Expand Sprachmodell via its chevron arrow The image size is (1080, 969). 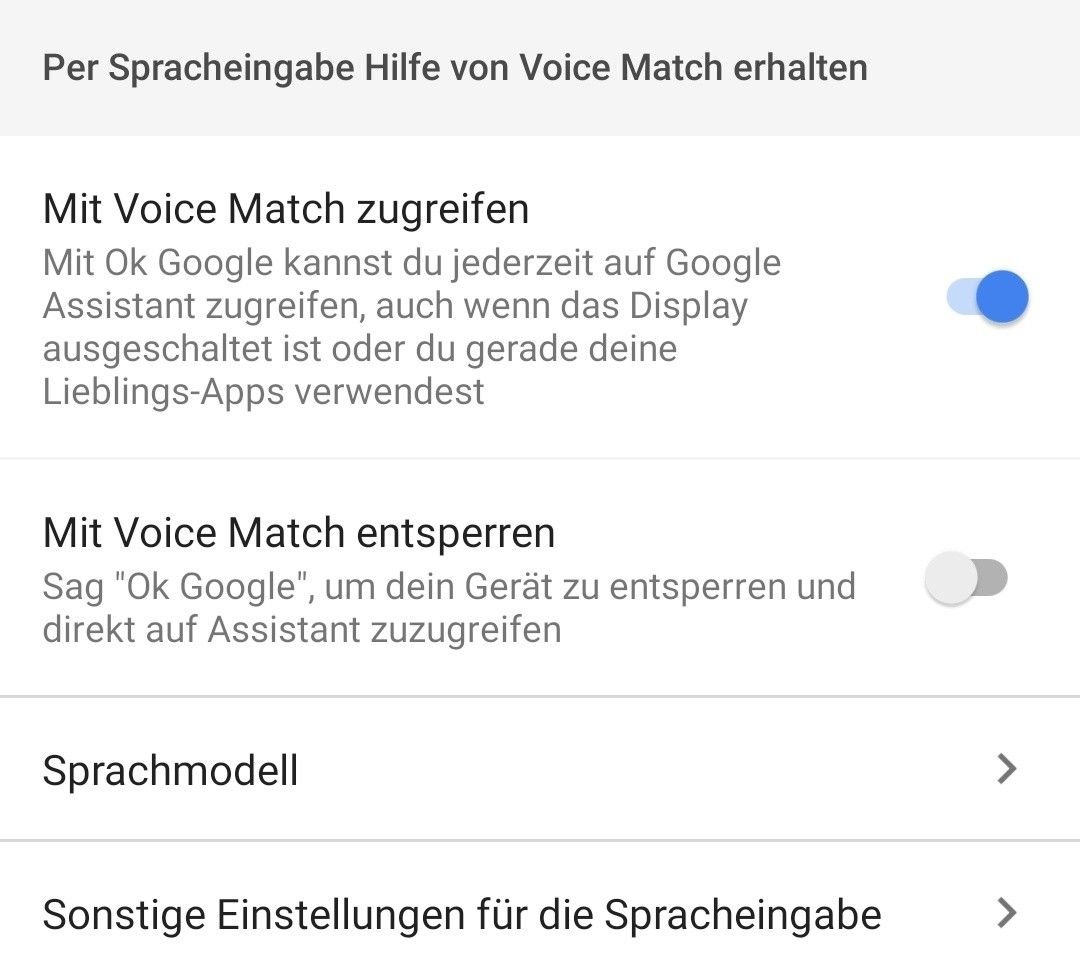point(1007,769)
